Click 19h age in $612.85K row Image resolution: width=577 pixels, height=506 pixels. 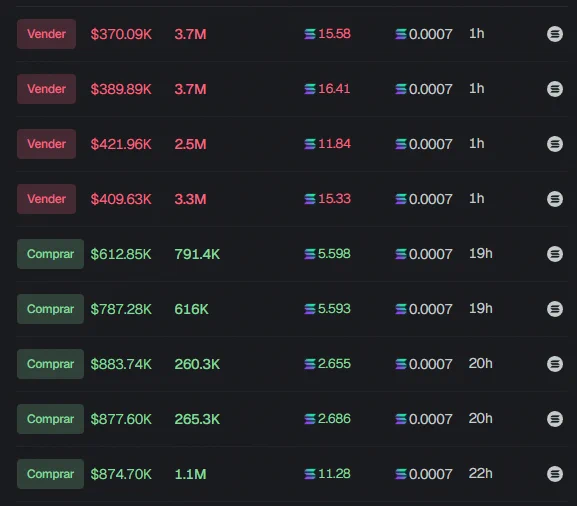point(481,254)
